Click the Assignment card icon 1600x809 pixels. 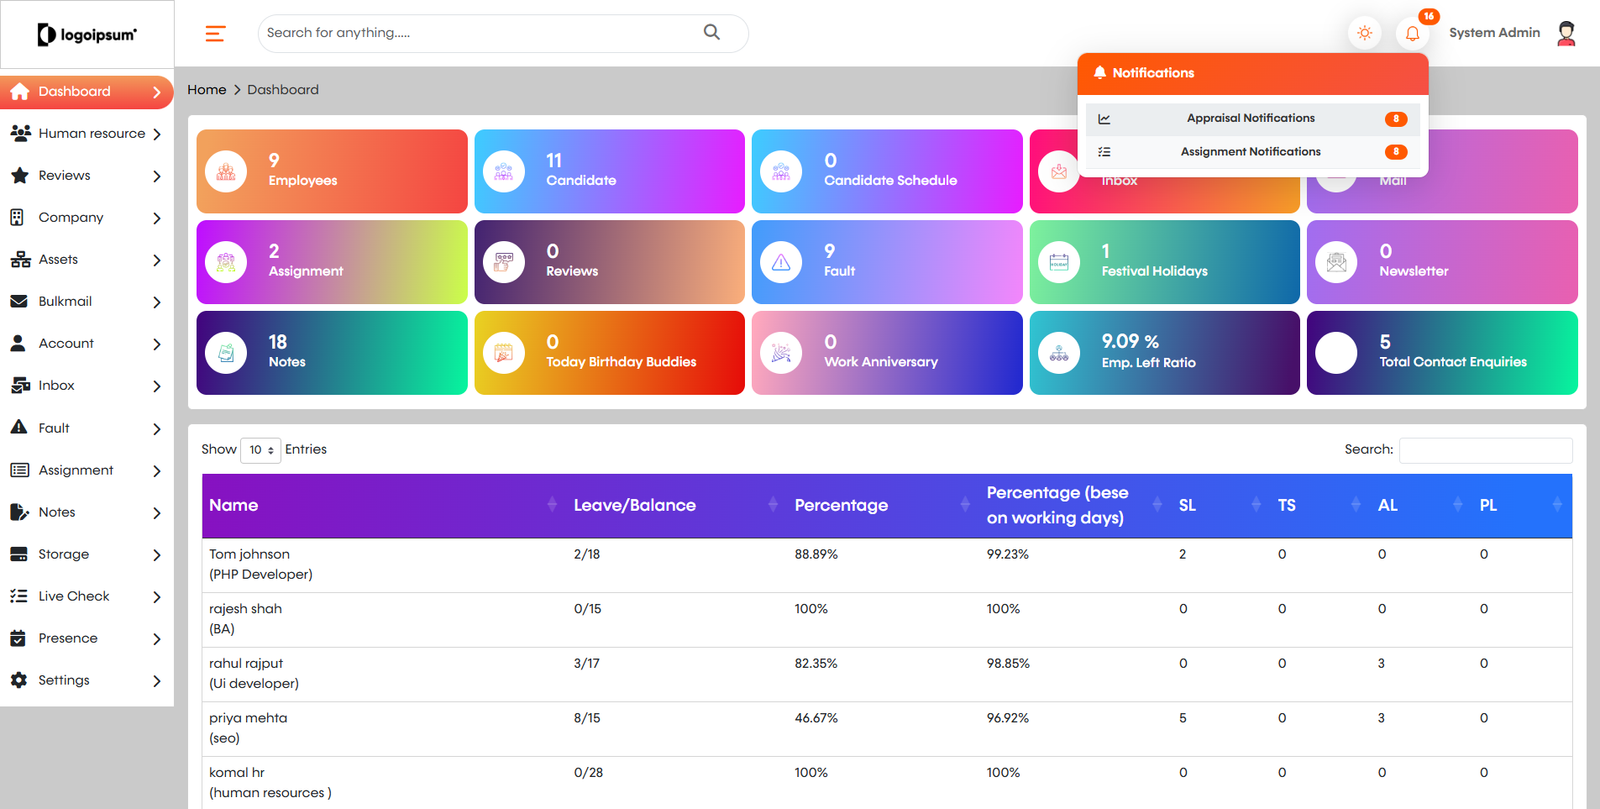tap(226, 262)
